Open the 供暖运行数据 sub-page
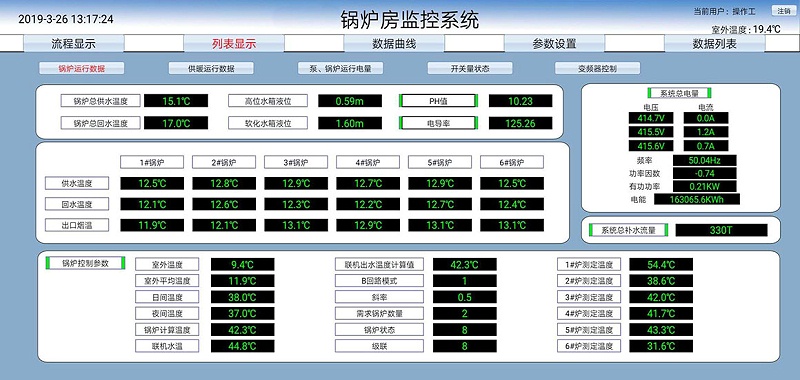Viewport: 800px width, 380px height. (211, 68)
